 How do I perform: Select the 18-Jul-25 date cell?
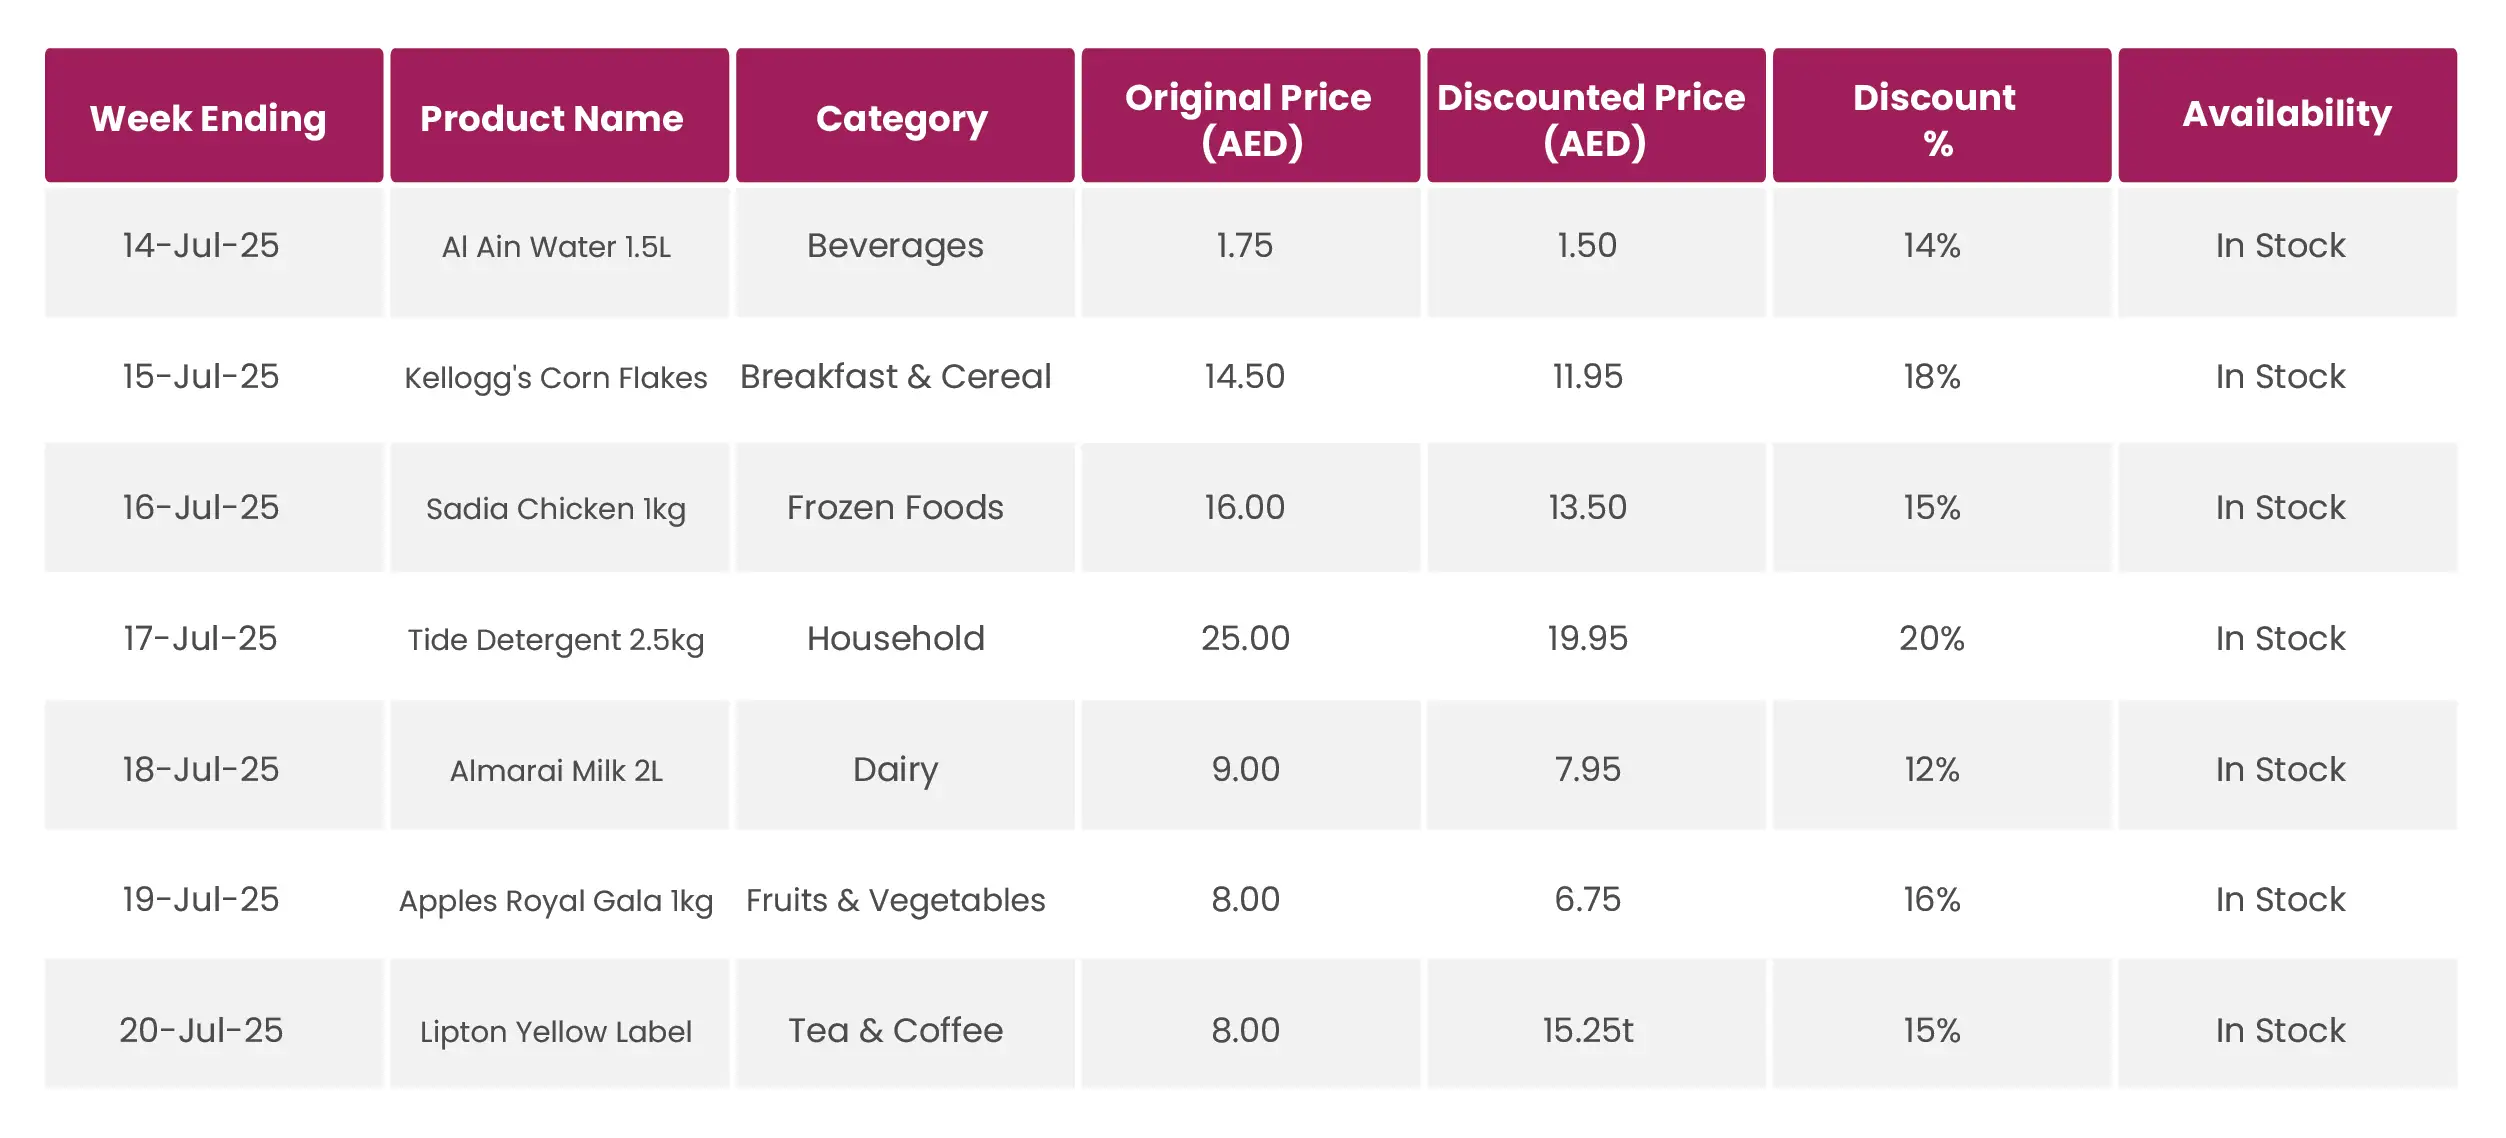(x=201, y=770)
